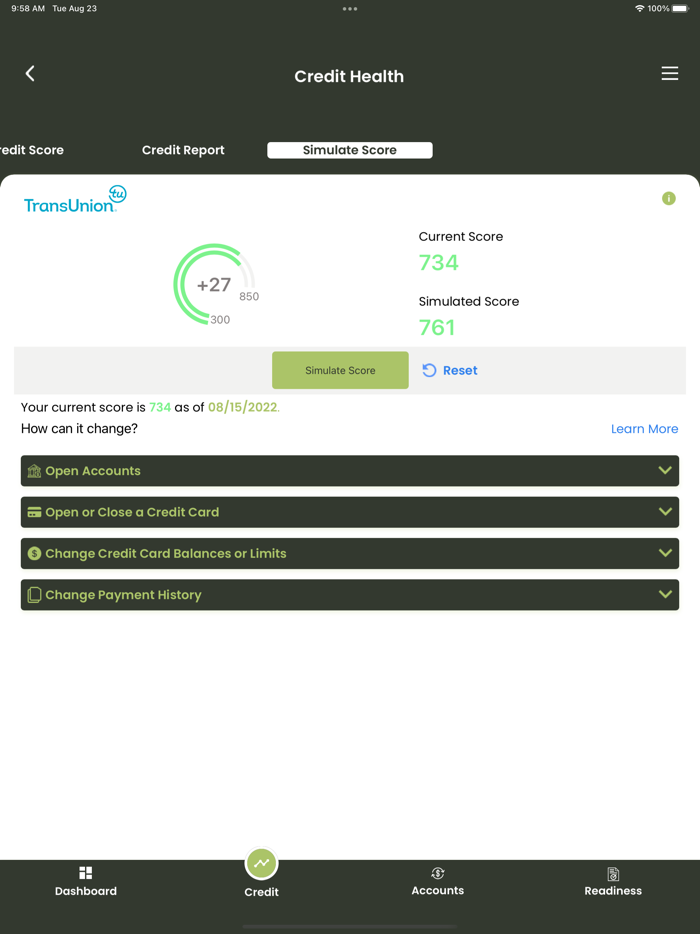Click the +27 score gauge

[214, 284]
